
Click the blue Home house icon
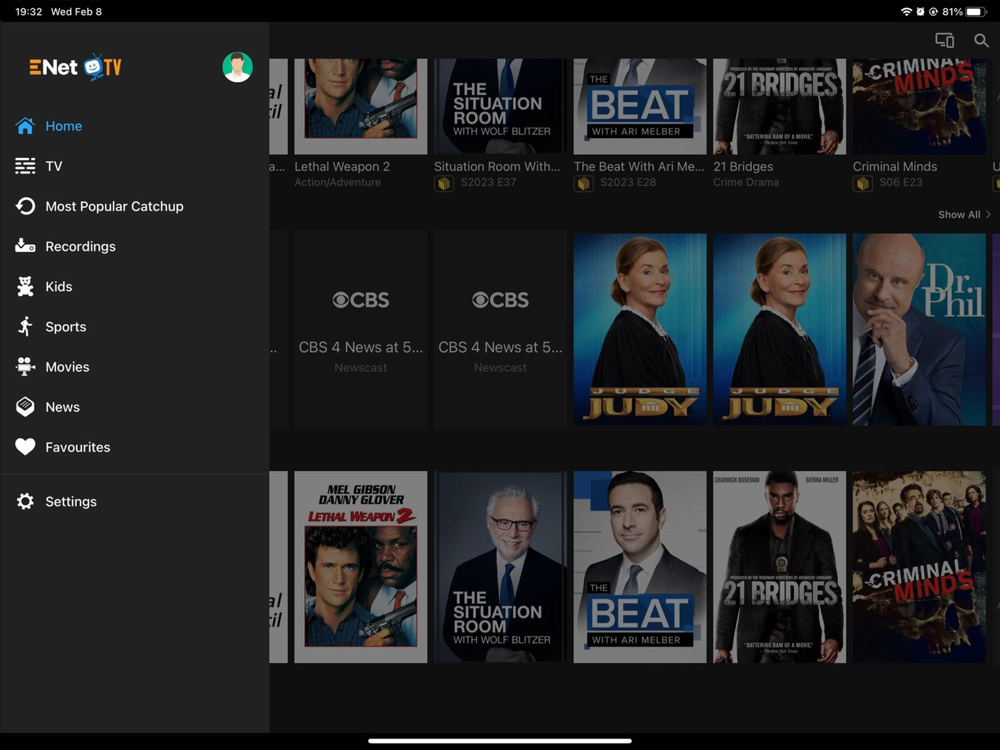(25, 126)
